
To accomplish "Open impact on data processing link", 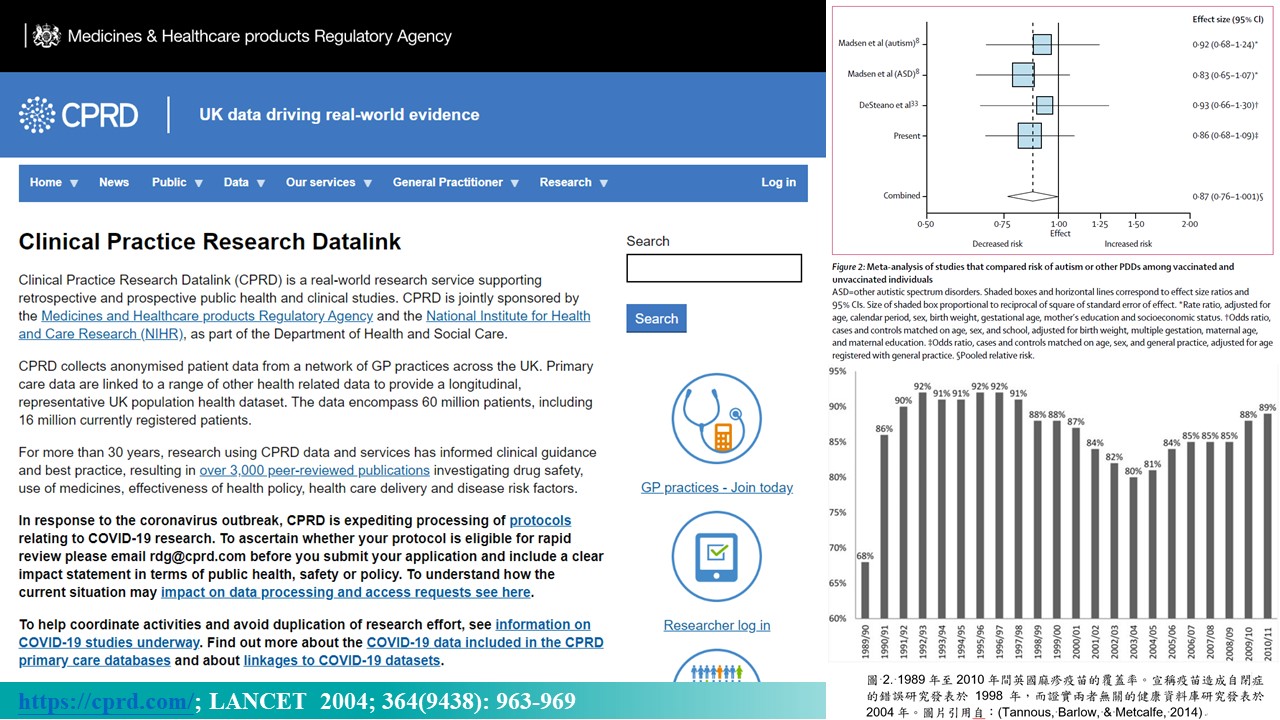I will (346, 592).
